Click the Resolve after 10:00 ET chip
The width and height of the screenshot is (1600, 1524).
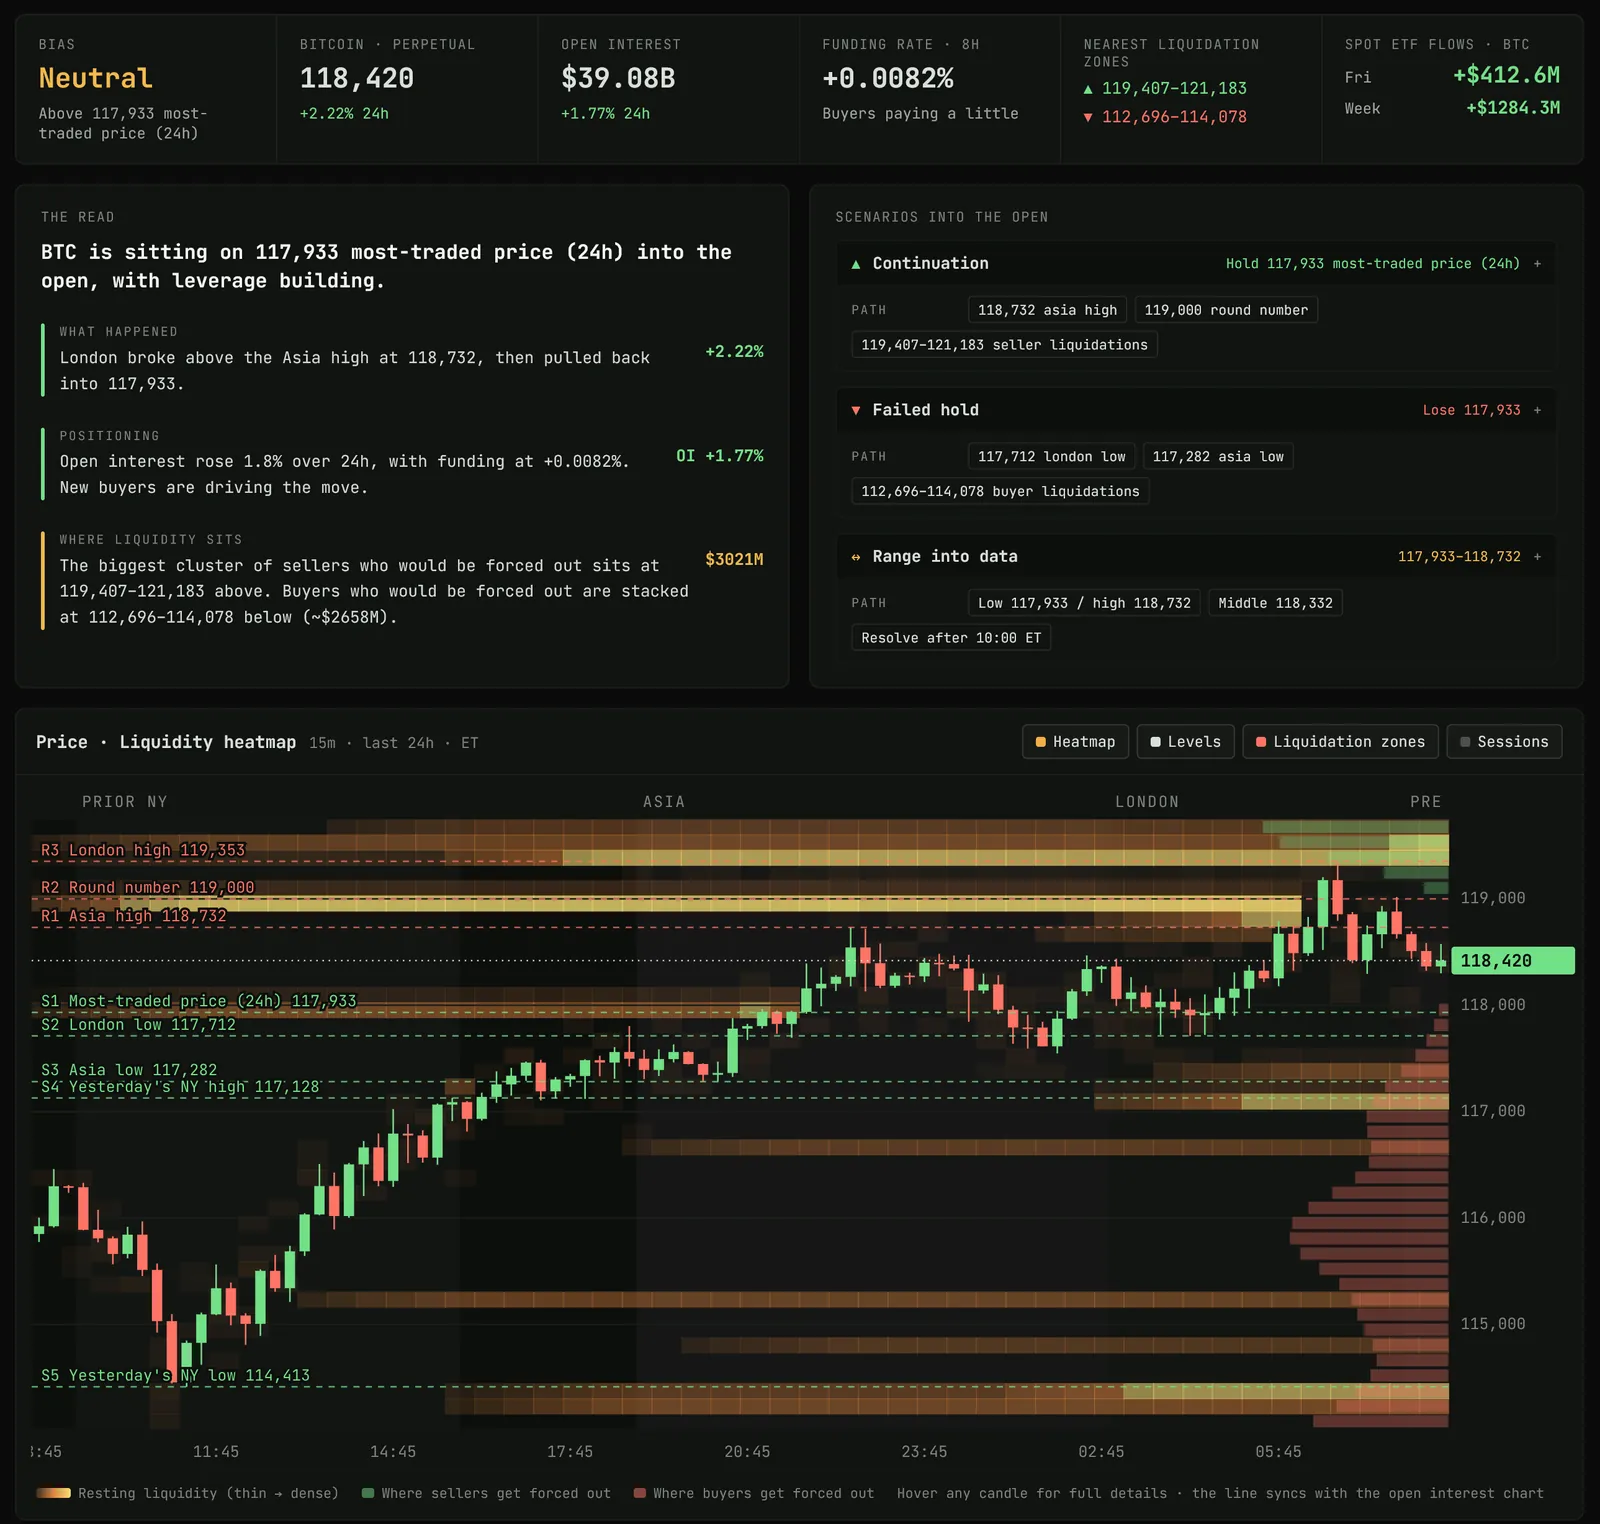951,638
